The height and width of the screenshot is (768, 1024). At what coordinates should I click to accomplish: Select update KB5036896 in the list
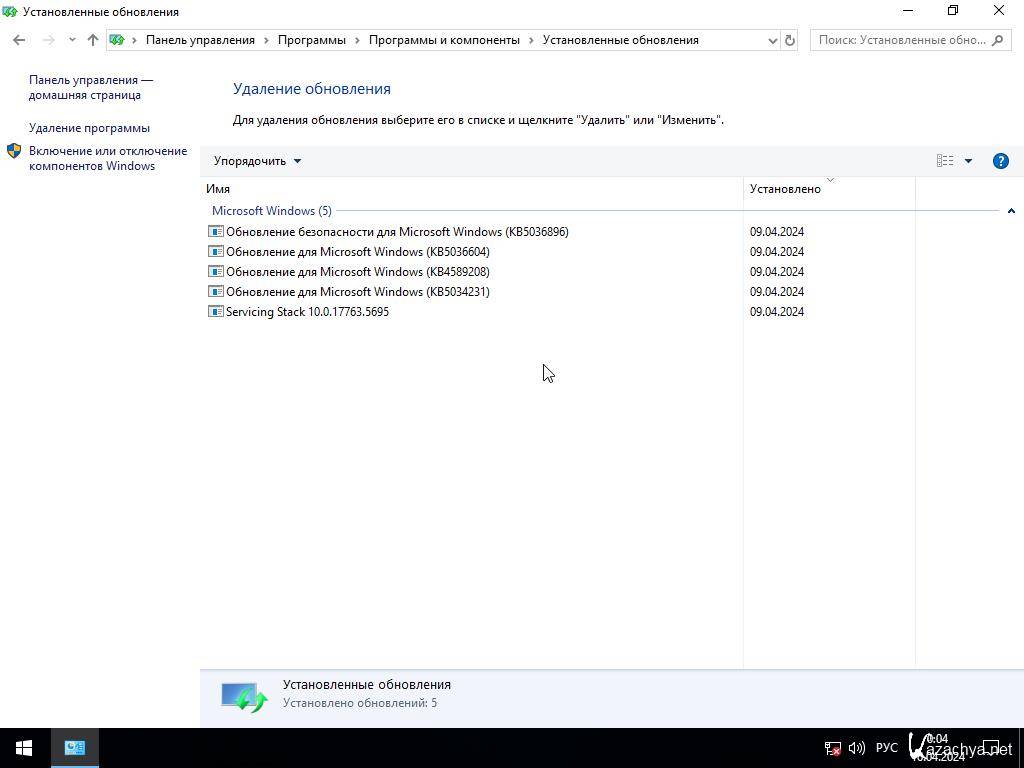(396, 232)
